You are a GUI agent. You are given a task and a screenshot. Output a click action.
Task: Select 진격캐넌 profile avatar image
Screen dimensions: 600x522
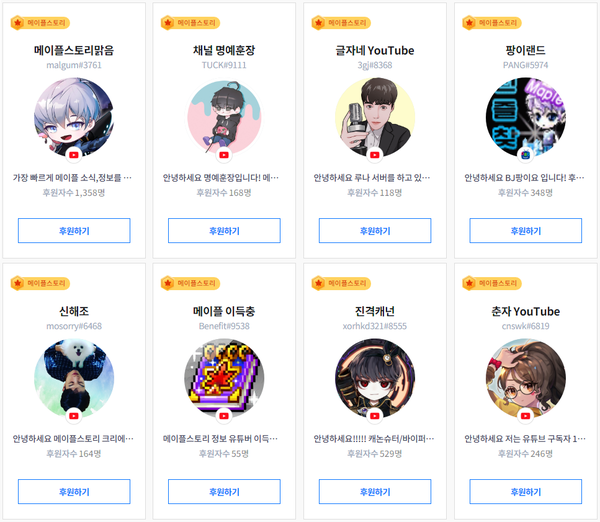coord(375,378)
